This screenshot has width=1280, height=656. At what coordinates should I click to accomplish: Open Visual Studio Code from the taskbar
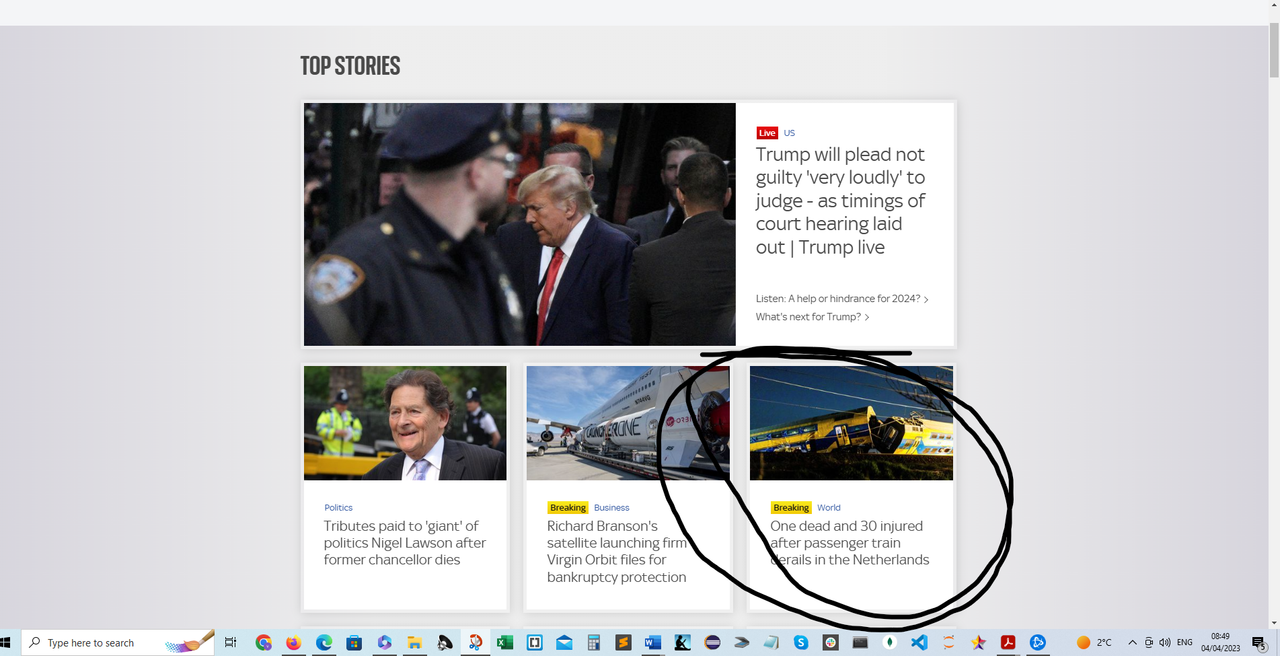pyautogui.click(x=919, y=642)
